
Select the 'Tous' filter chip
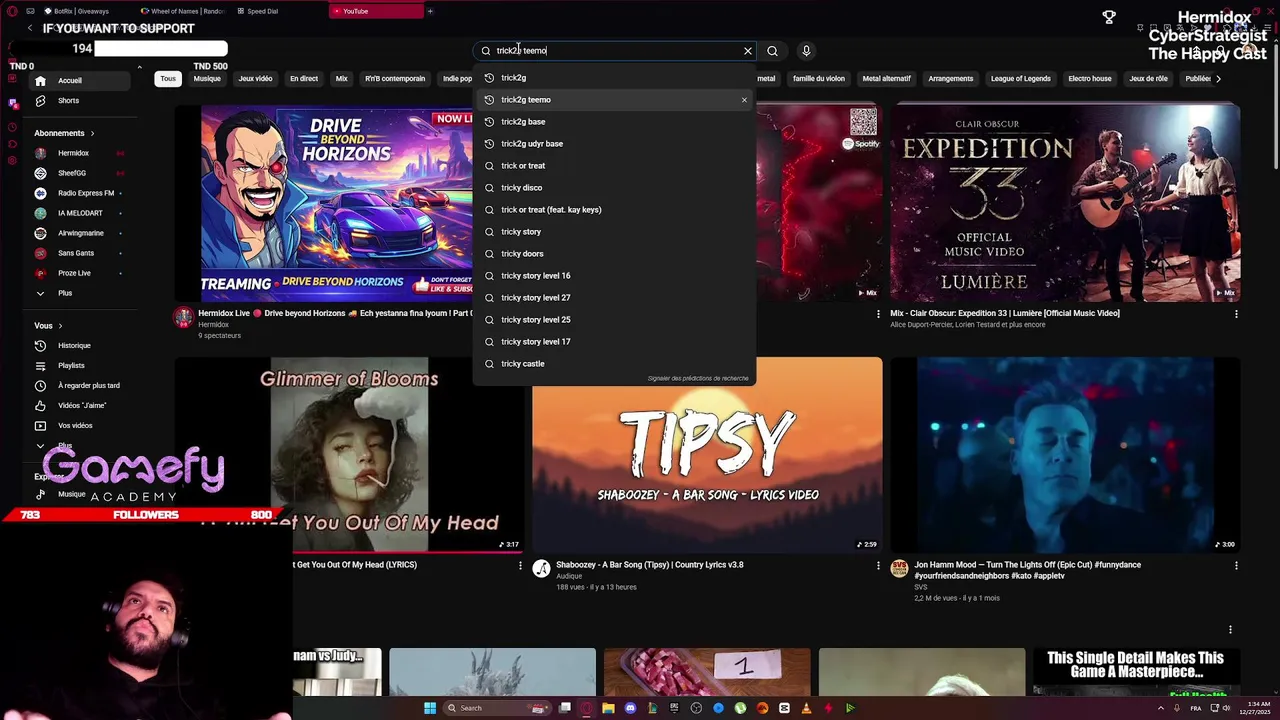pyautogui.click(x=168, y=78)
